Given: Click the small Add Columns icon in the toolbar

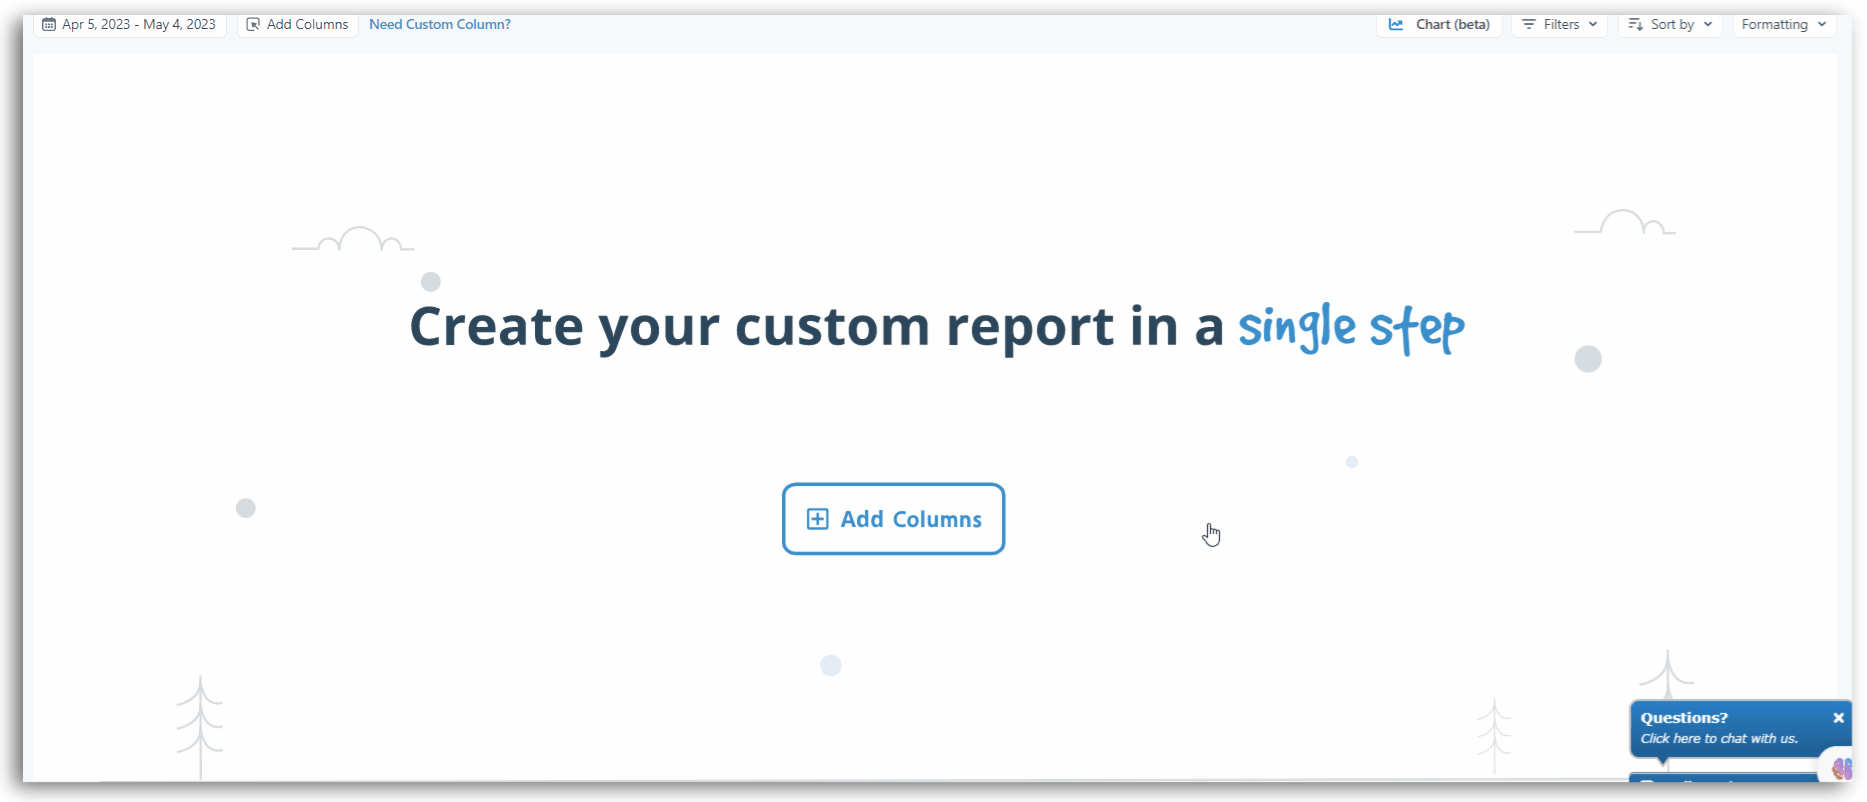Looking at the screenshot, I should tap(253, 25).
